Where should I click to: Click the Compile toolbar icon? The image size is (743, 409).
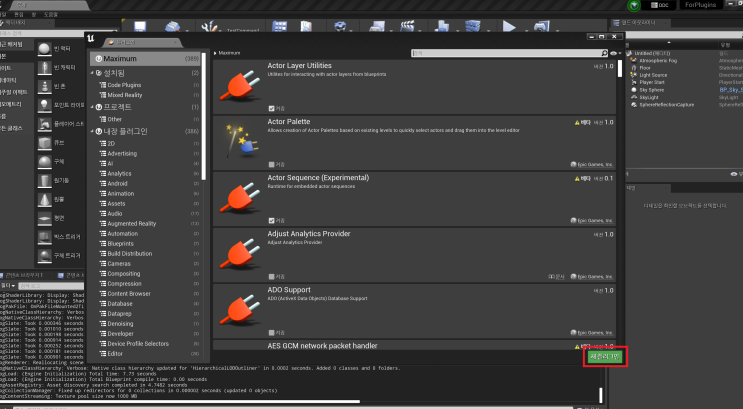pos(472,27)
